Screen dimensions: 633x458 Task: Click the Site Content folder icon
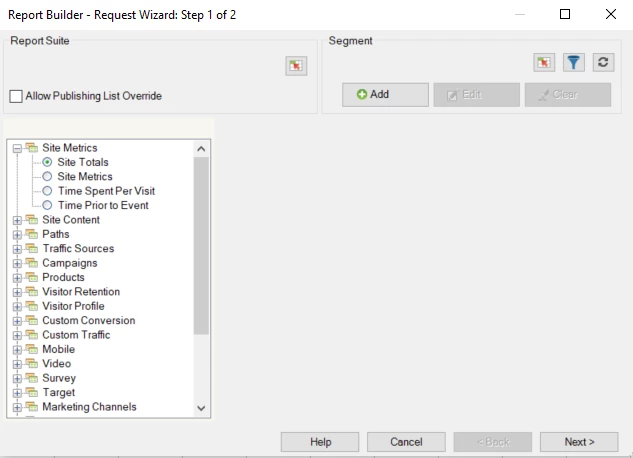31,220
